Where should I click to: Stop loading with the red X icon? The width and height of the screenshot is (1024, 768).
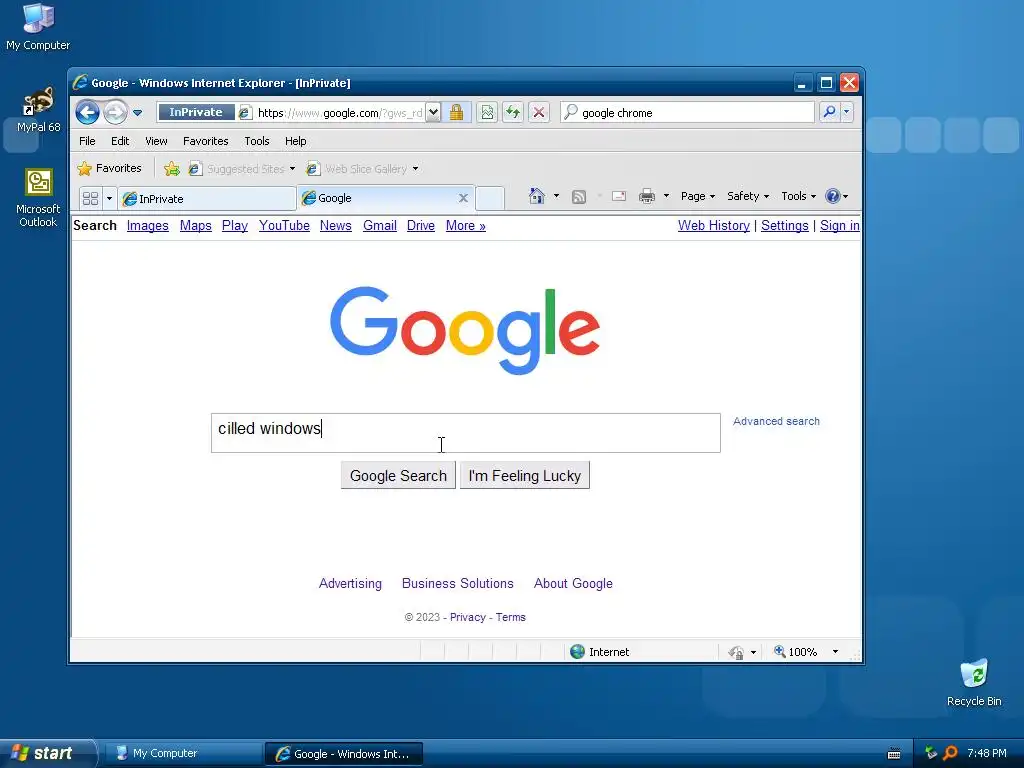(x=539, y=112)
